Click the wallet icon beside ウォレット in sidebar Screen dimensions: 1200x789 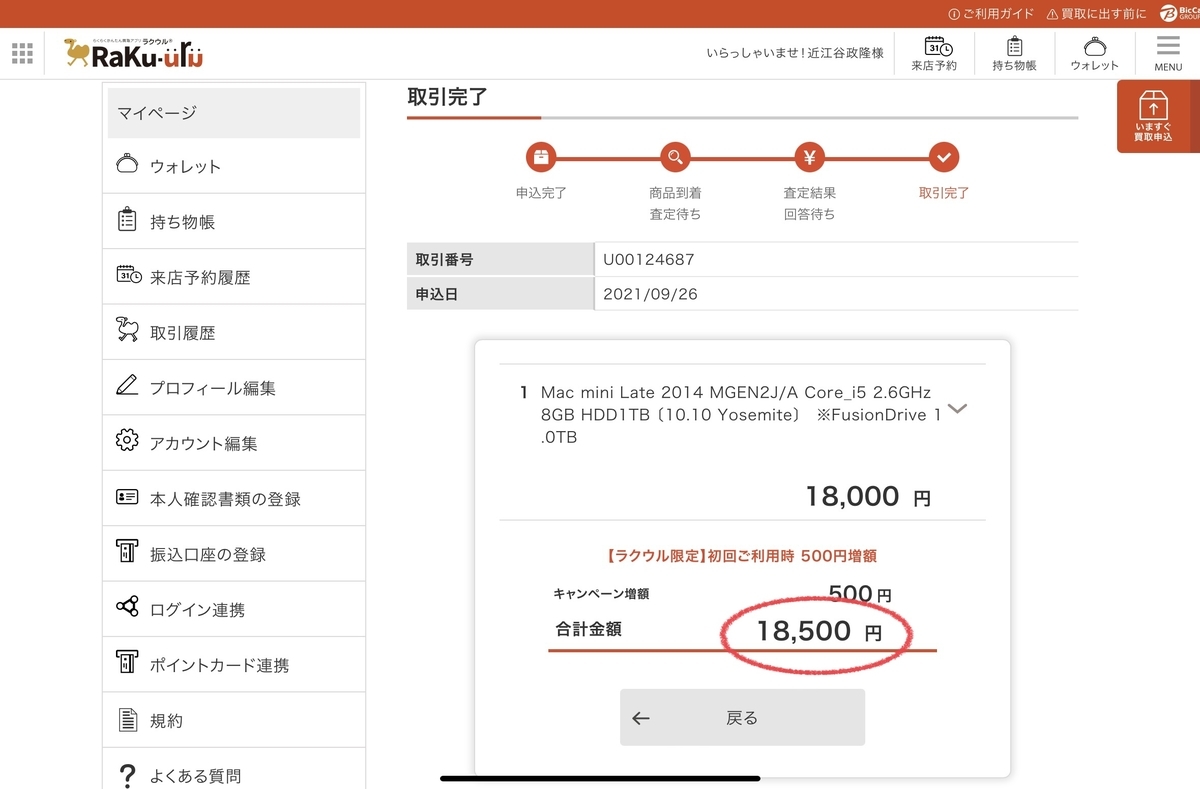pyautogui.click(x=127, y=165)
